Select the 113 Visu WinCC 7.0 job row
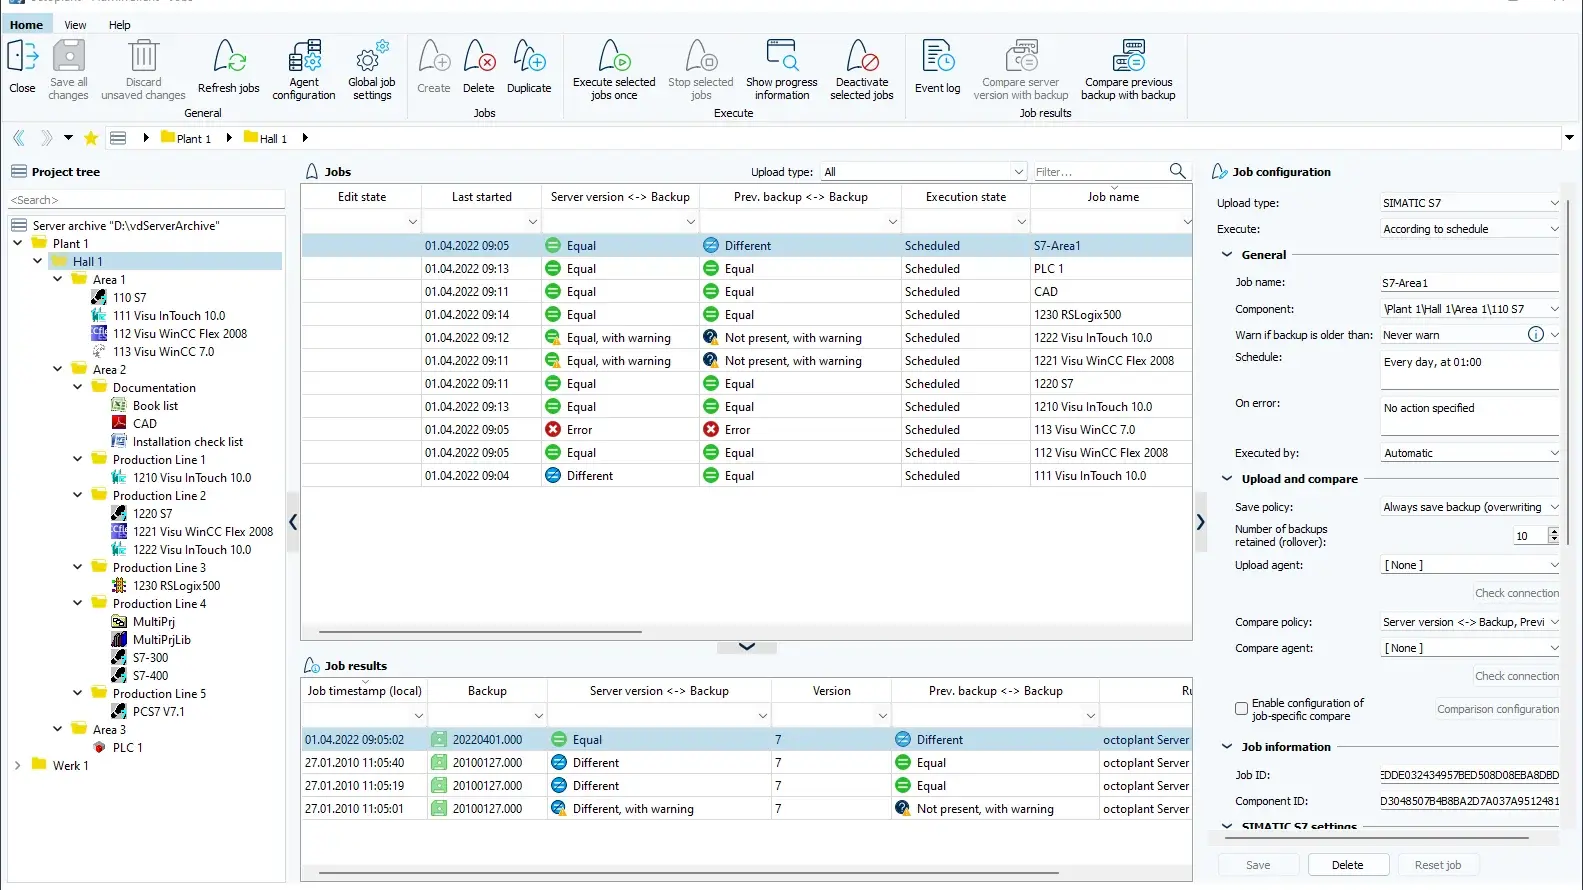 click(747, 430)
